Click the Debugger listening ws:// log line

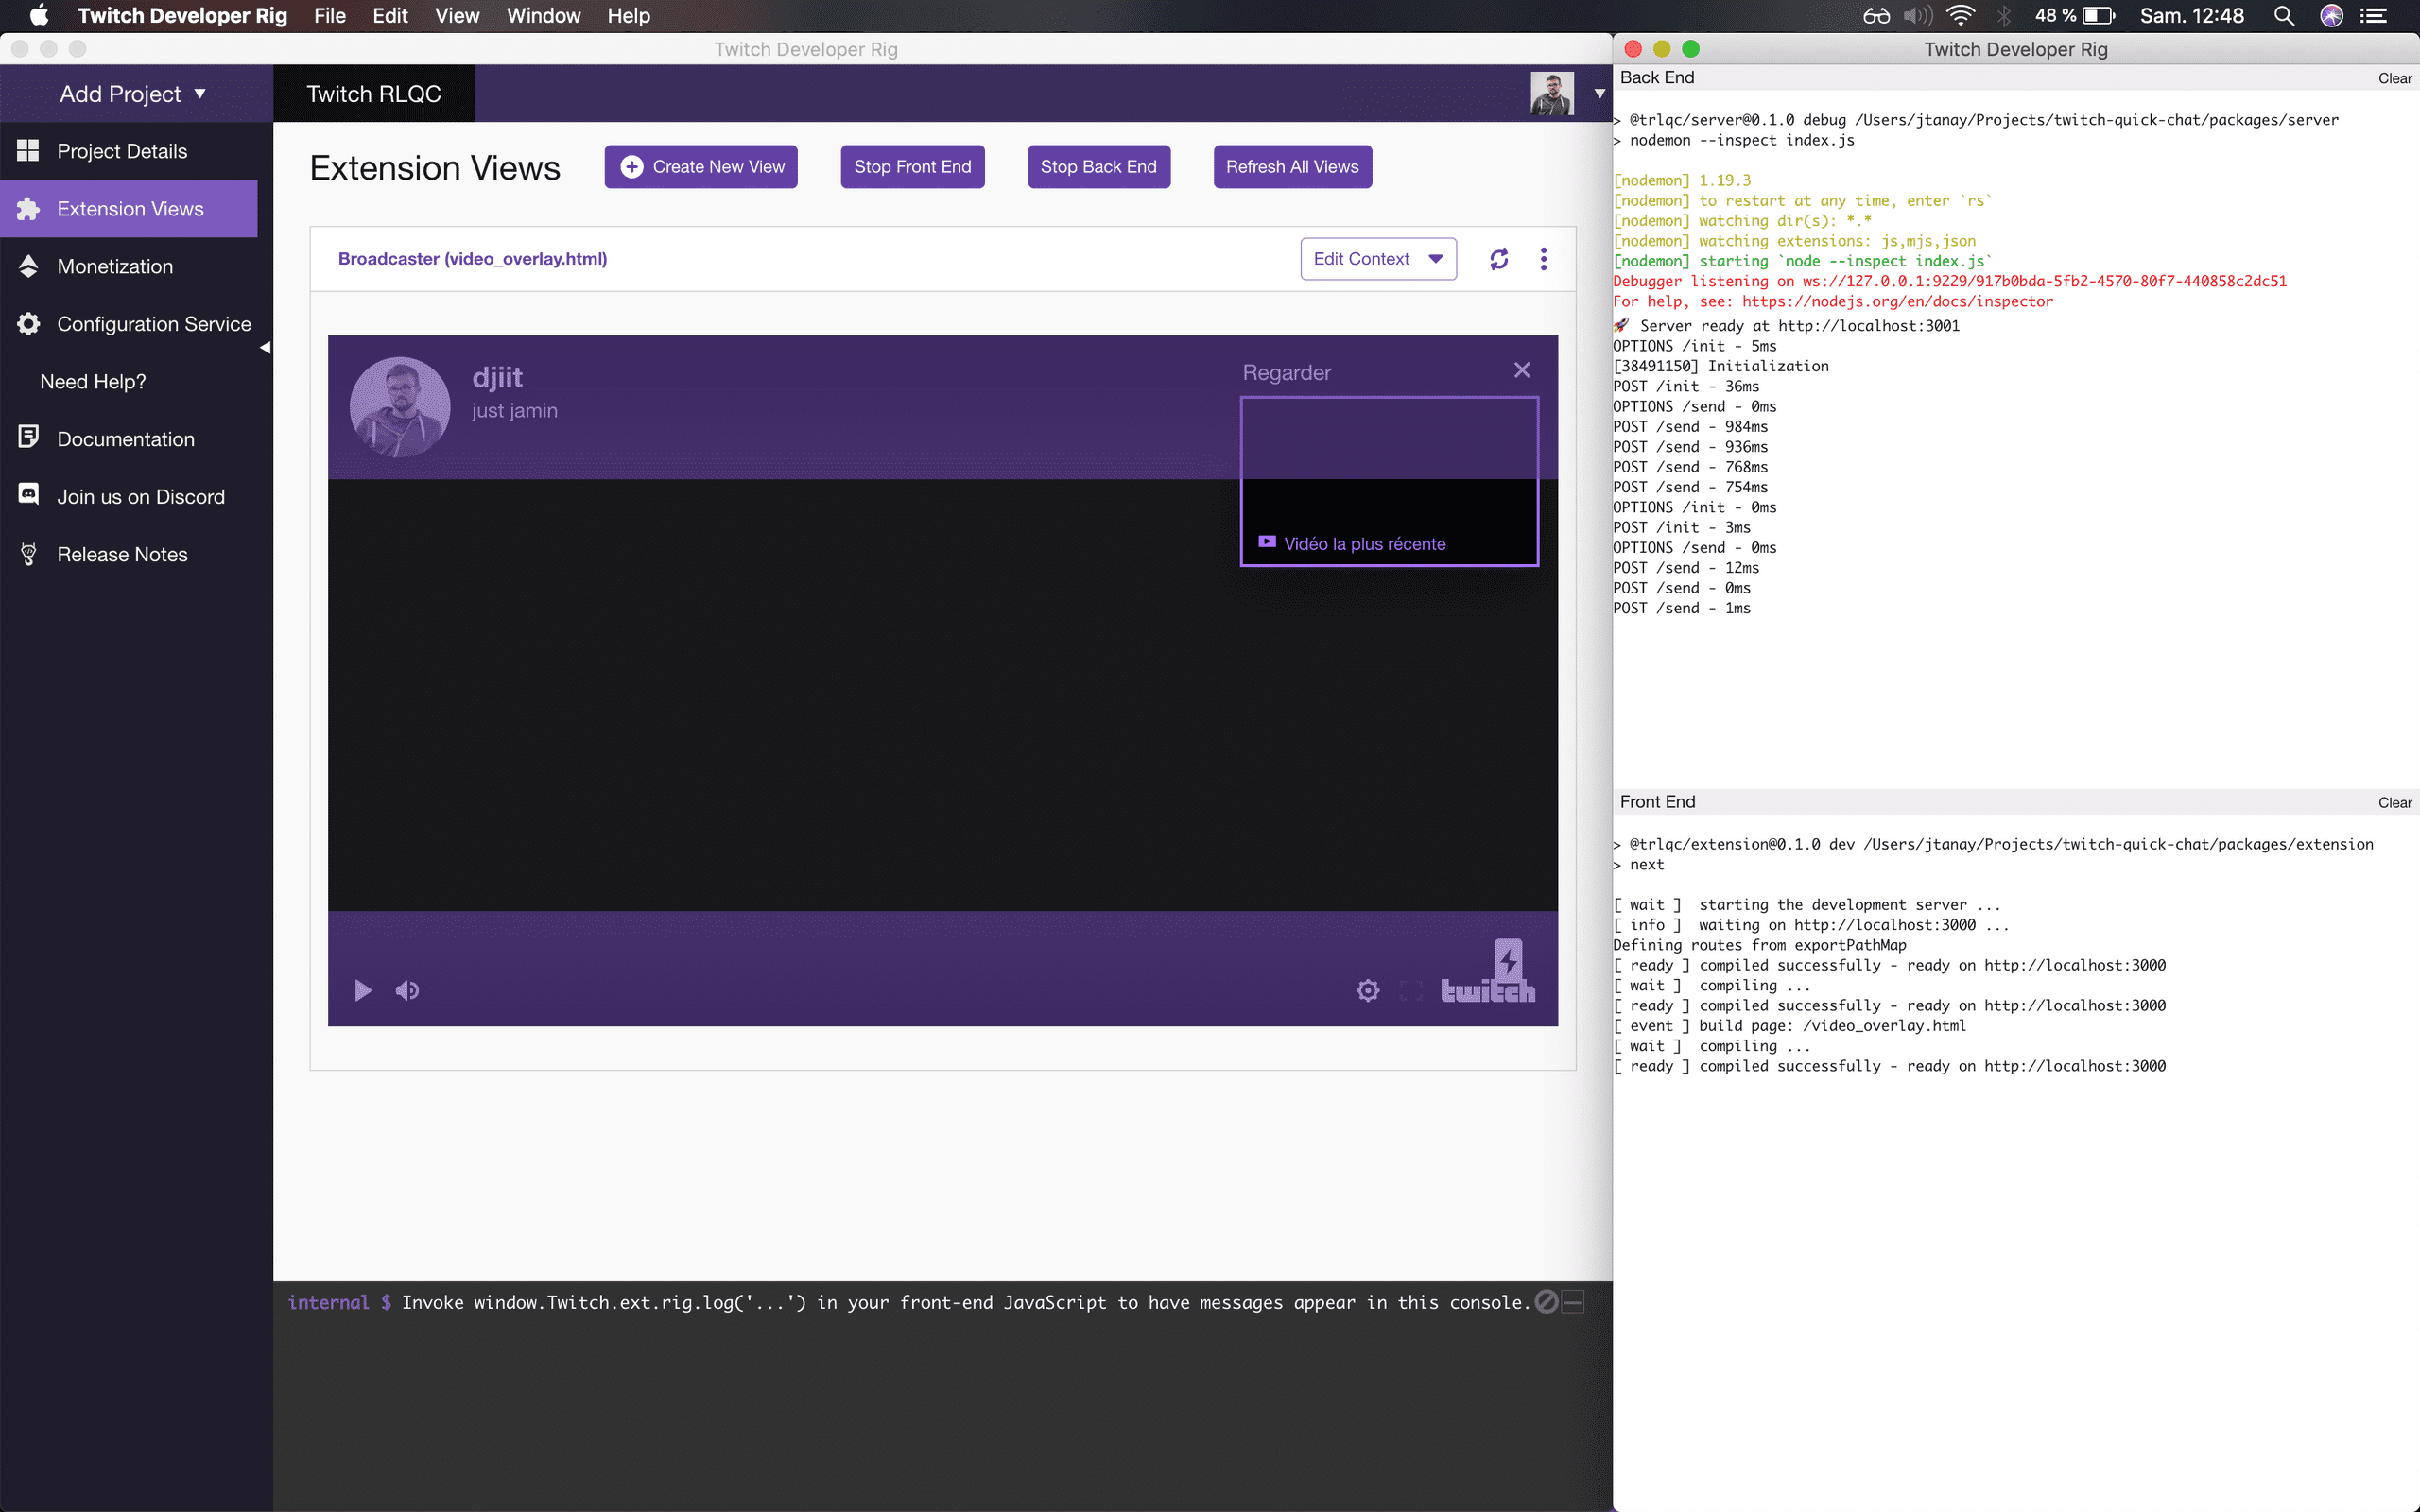pyautogui.click(x=1950, y=282)
